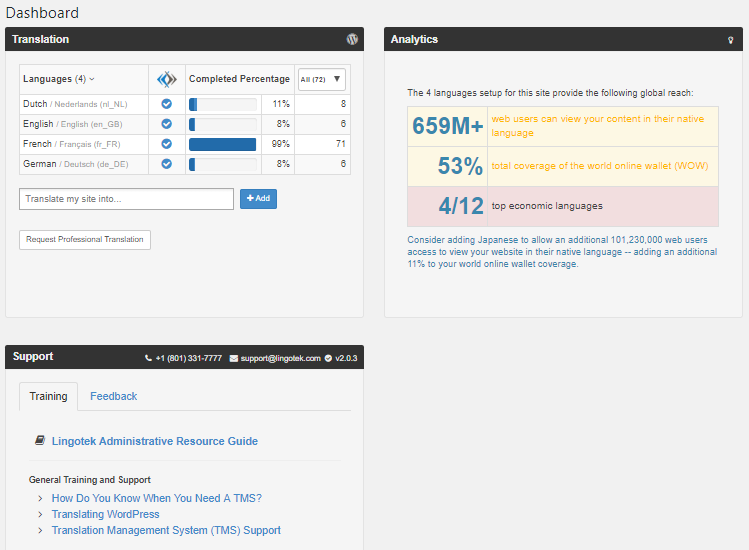Toggle the French language check circle
This screenshot has height=550, width=749.
pyautogui.click(x=167, y=144)
